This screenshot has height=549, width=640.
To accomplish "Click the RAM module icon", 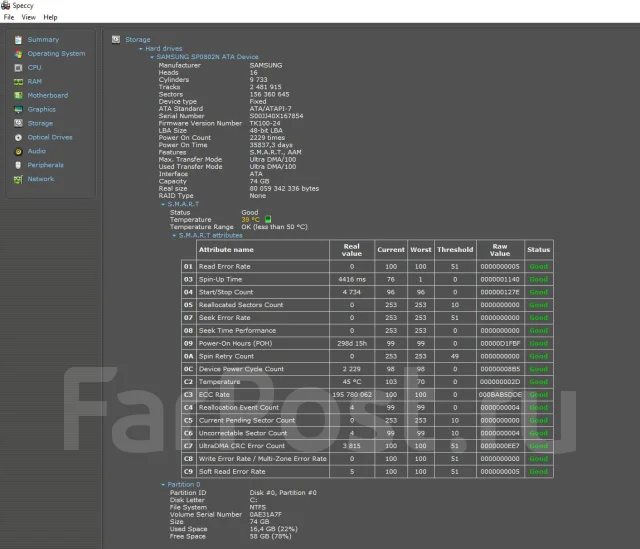I will 18,82.
